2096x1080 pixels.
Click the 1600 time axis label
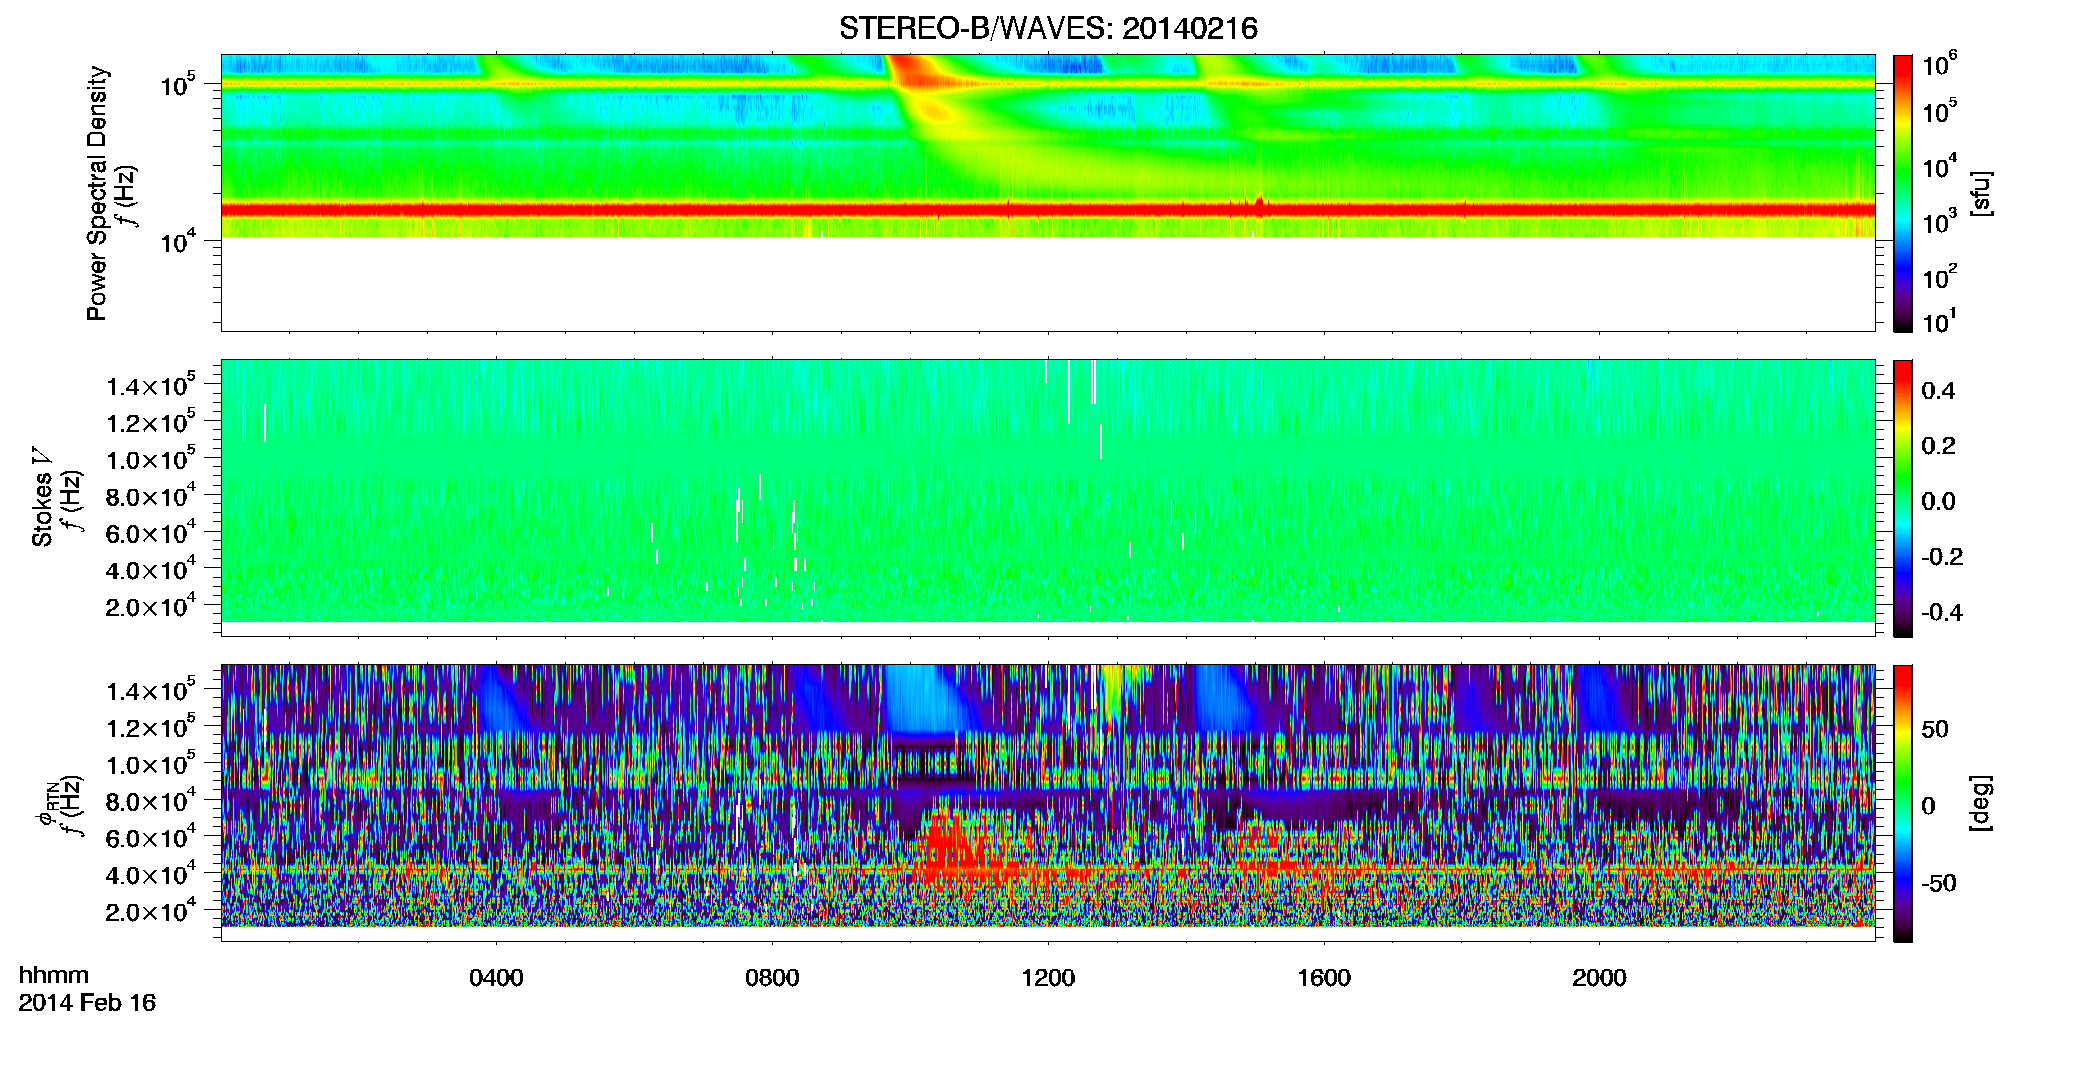point(1324,978)
